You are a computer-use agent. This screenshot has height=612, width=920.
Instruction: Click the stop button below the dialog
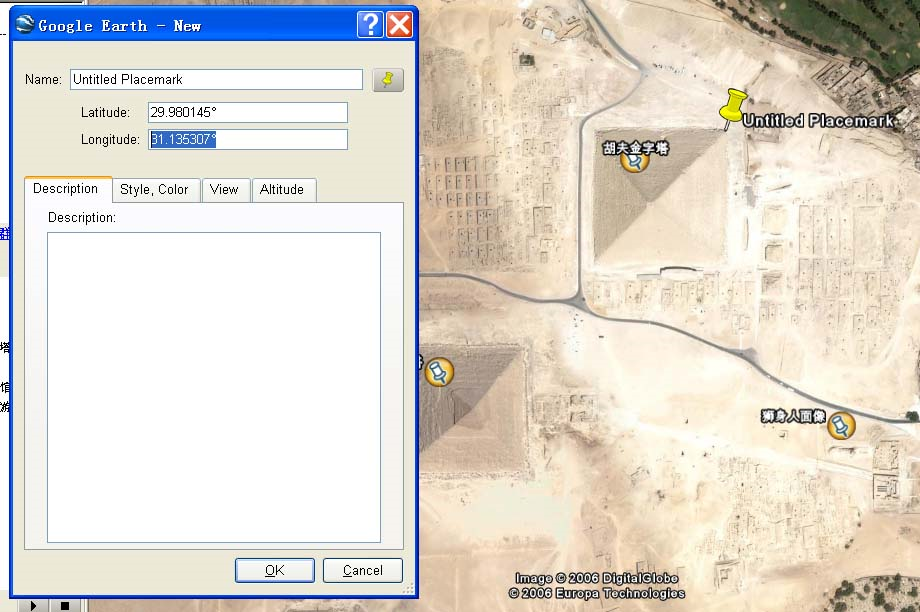point(65,606)
